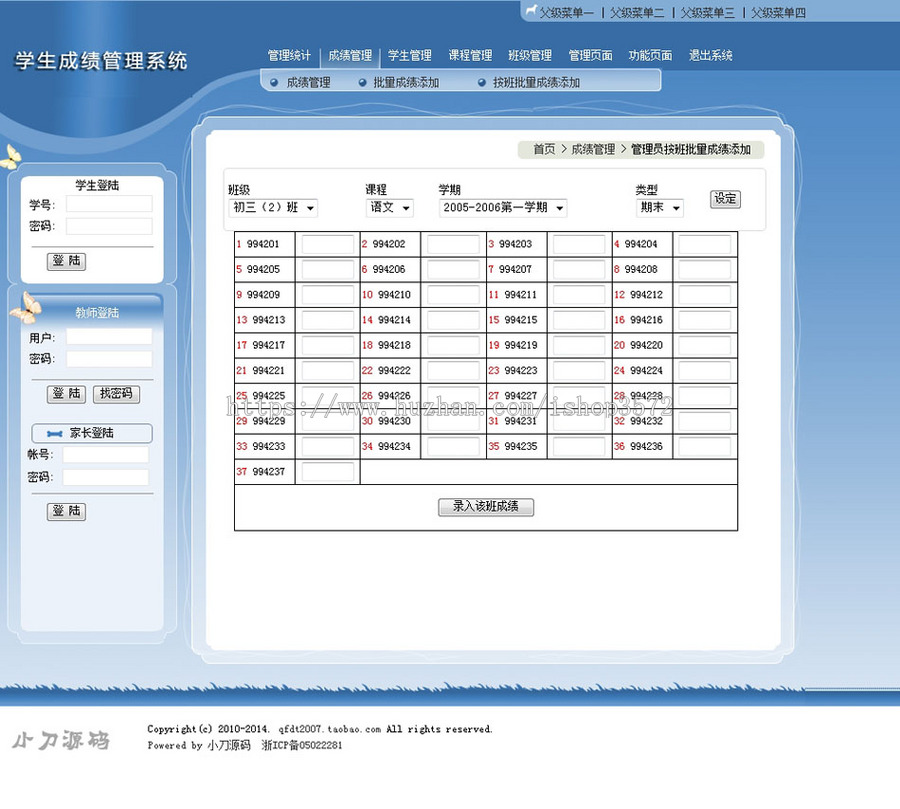Focus the 学号 input field
The height and width of the screenshot is (809, 900).
coord(109,204)
